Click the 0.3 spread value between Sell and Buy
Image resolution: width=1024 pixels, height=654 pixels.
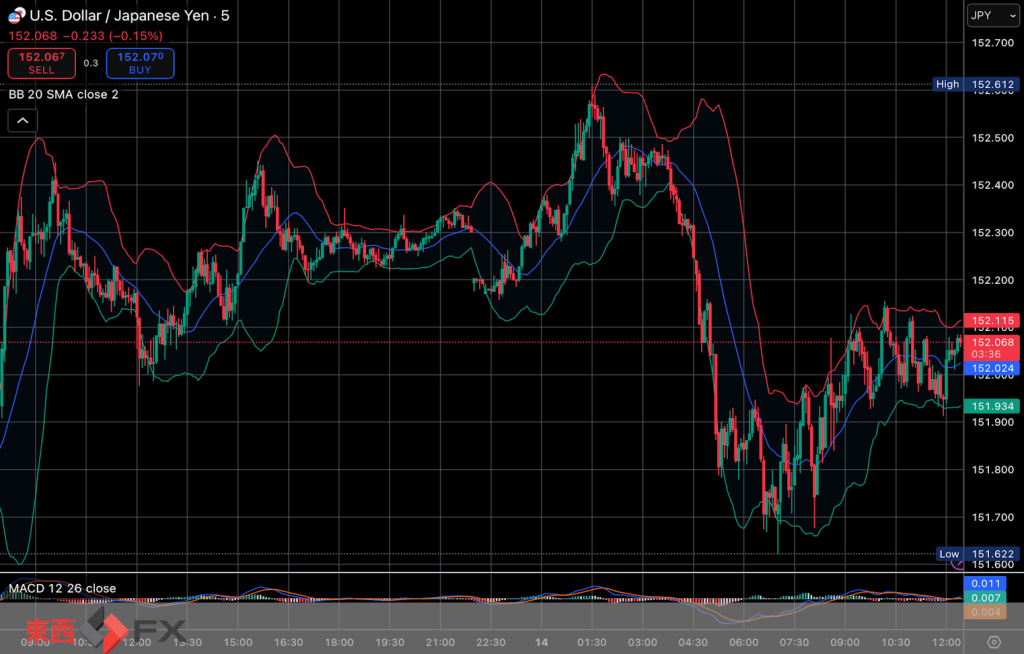tap(91, 63)
